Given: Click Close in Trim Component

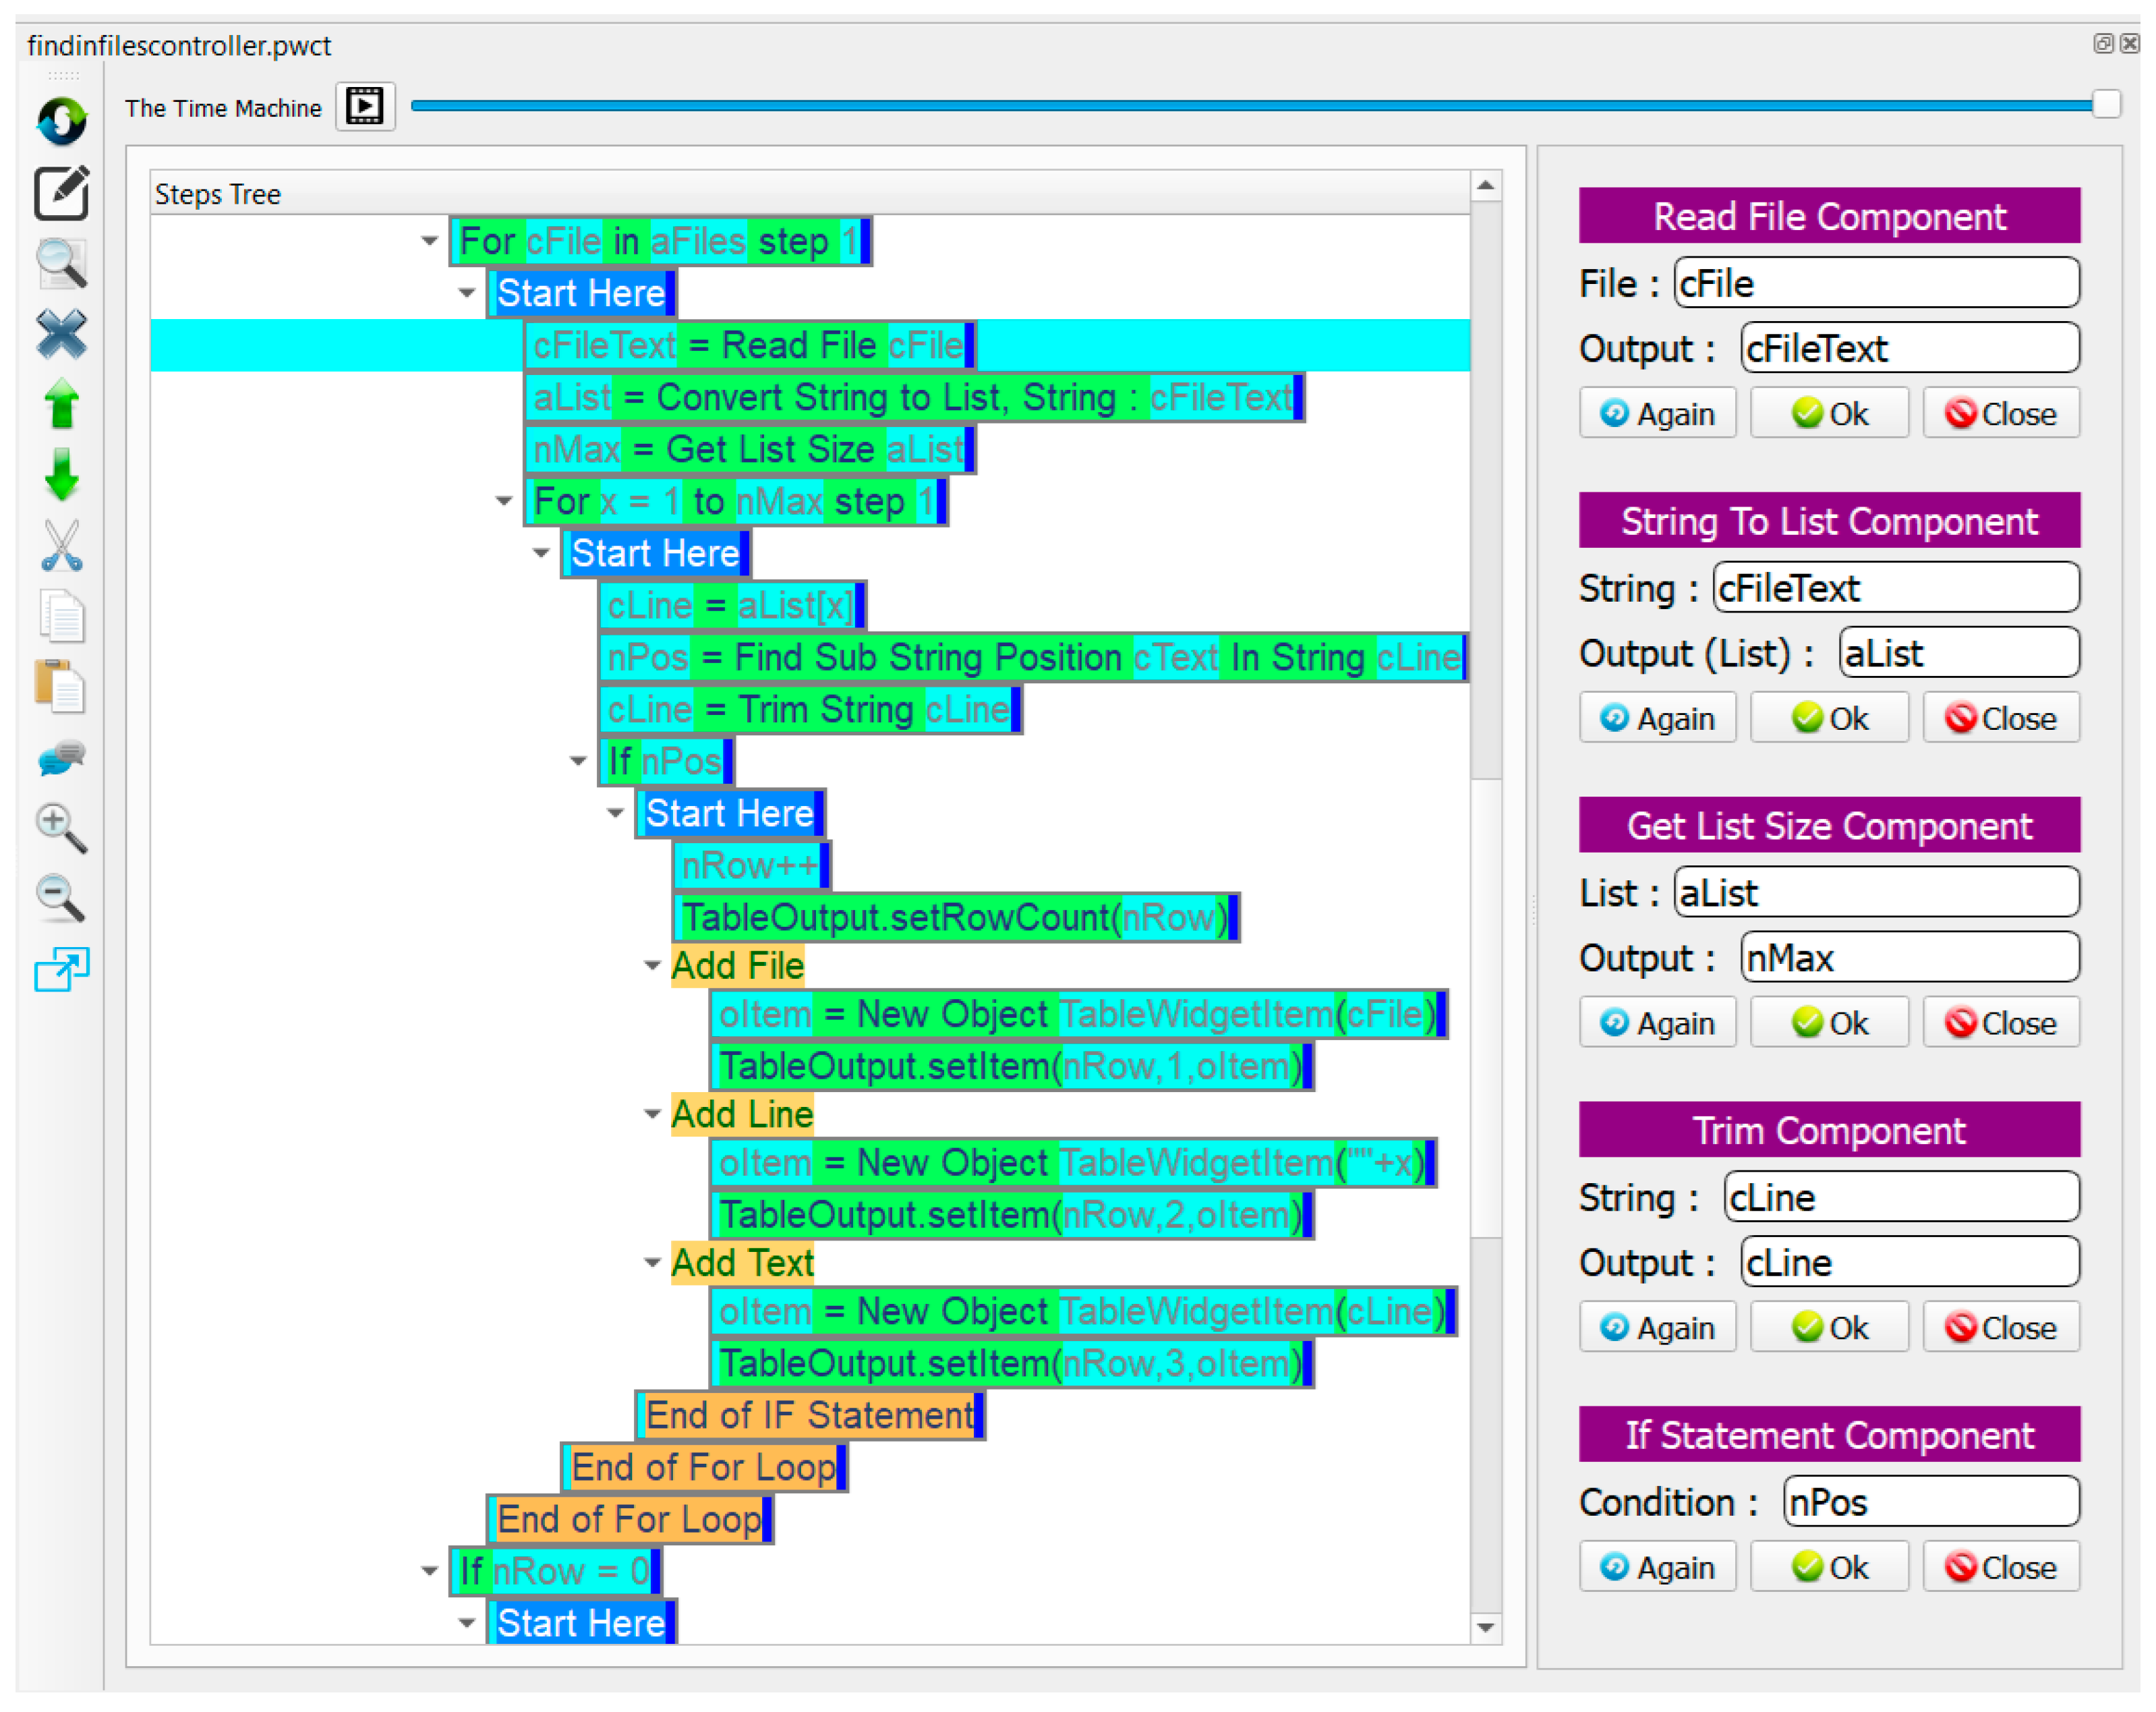Looking at the screenshot, I should point(2001,1328).
